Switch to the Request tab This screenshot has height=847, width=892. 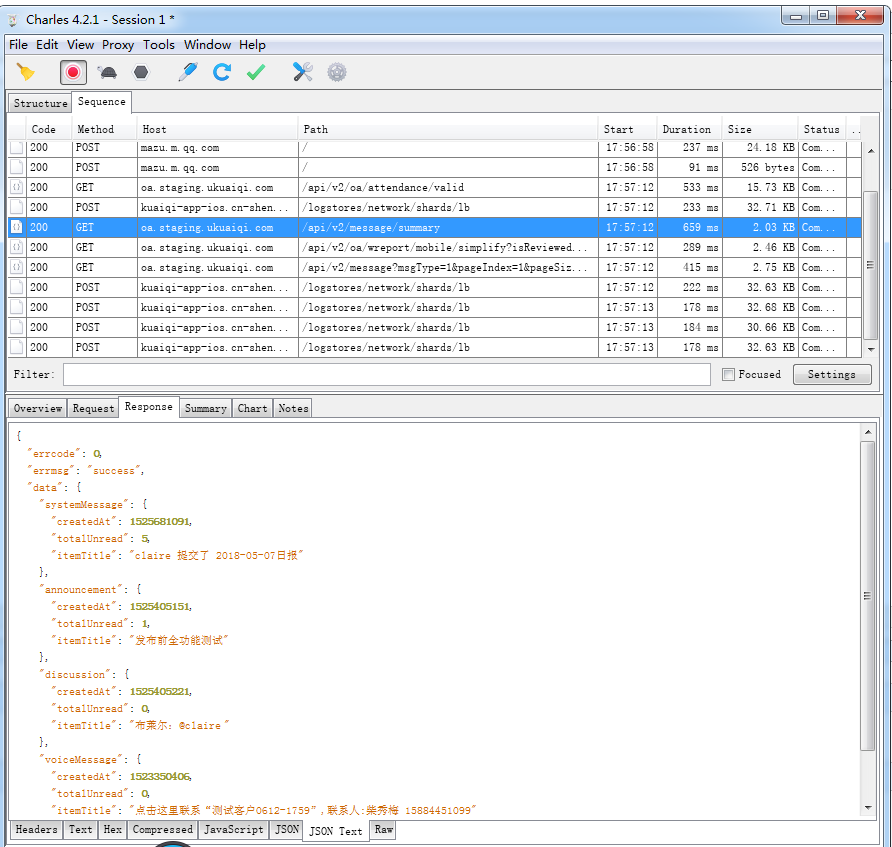click(x=93, y=408)
